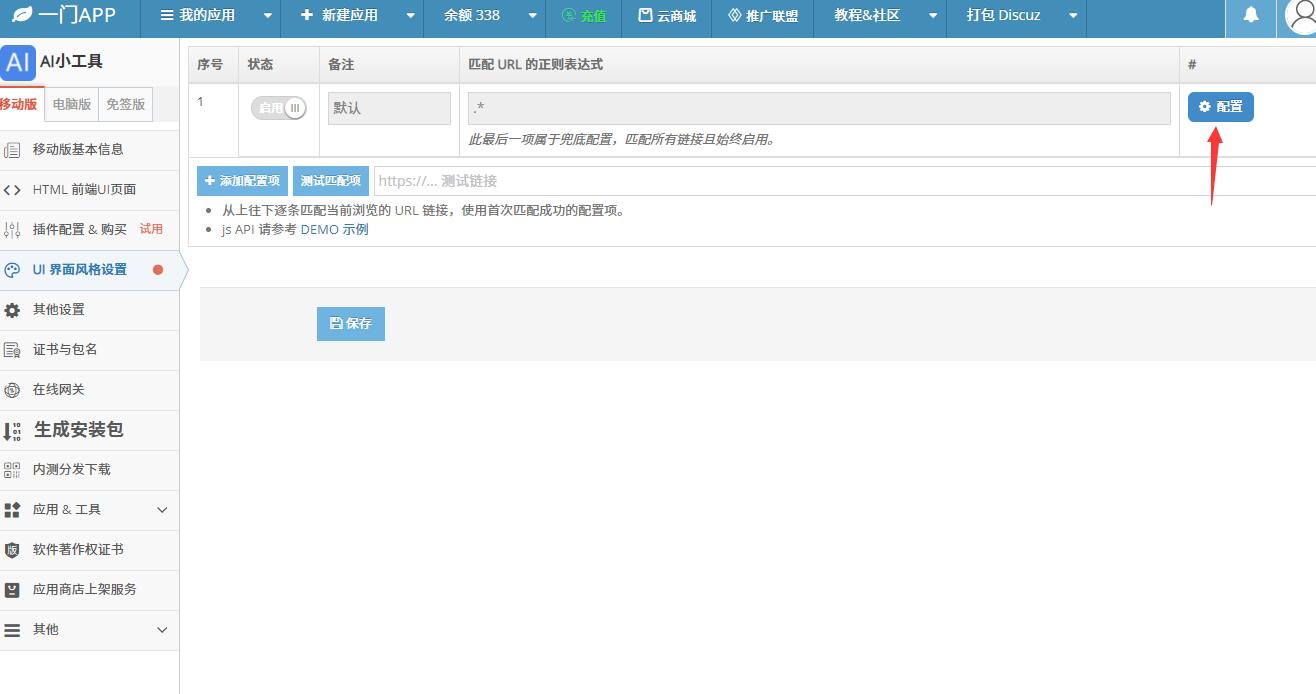
Task: Expand 应用 & 工具 sidebar section
Action: tap(162, 510)
